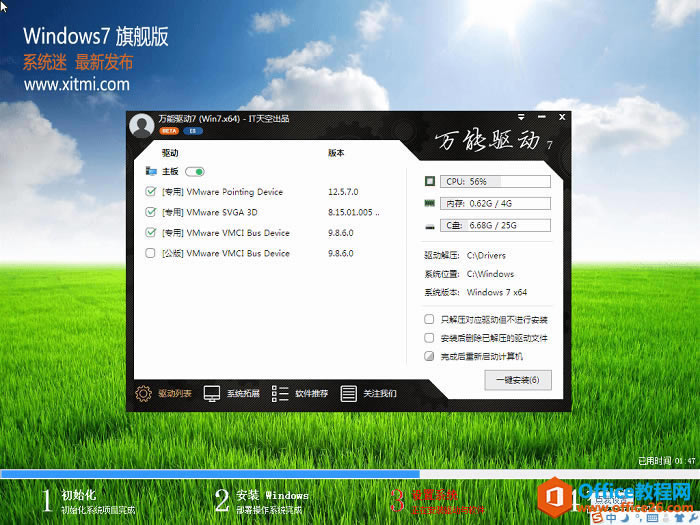Switch to the 软件推荐 tab

coord(300,393)
